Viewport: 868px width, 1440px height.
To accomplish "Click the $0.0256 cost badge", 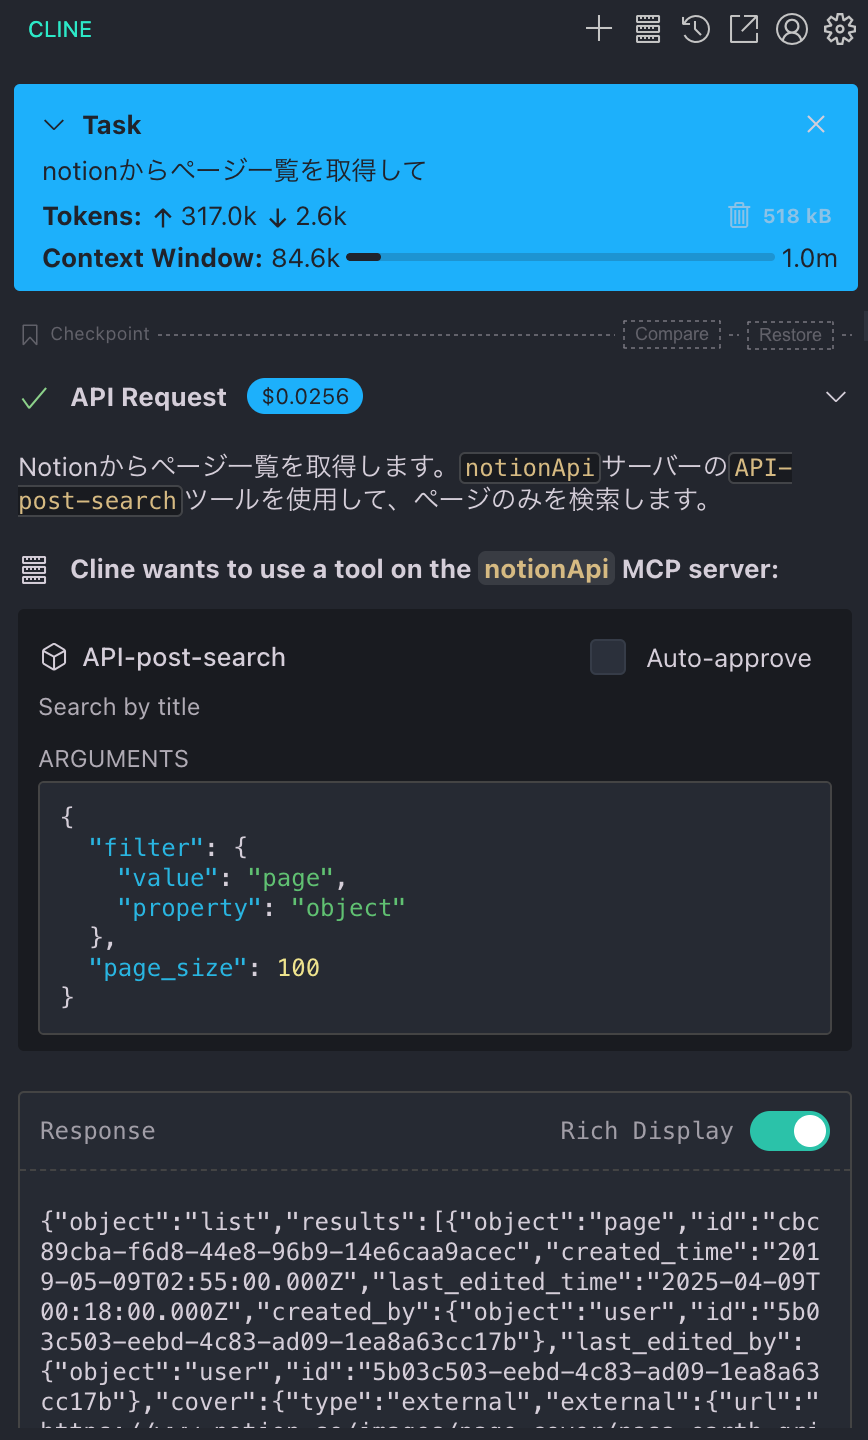I will tap(305, 397).
